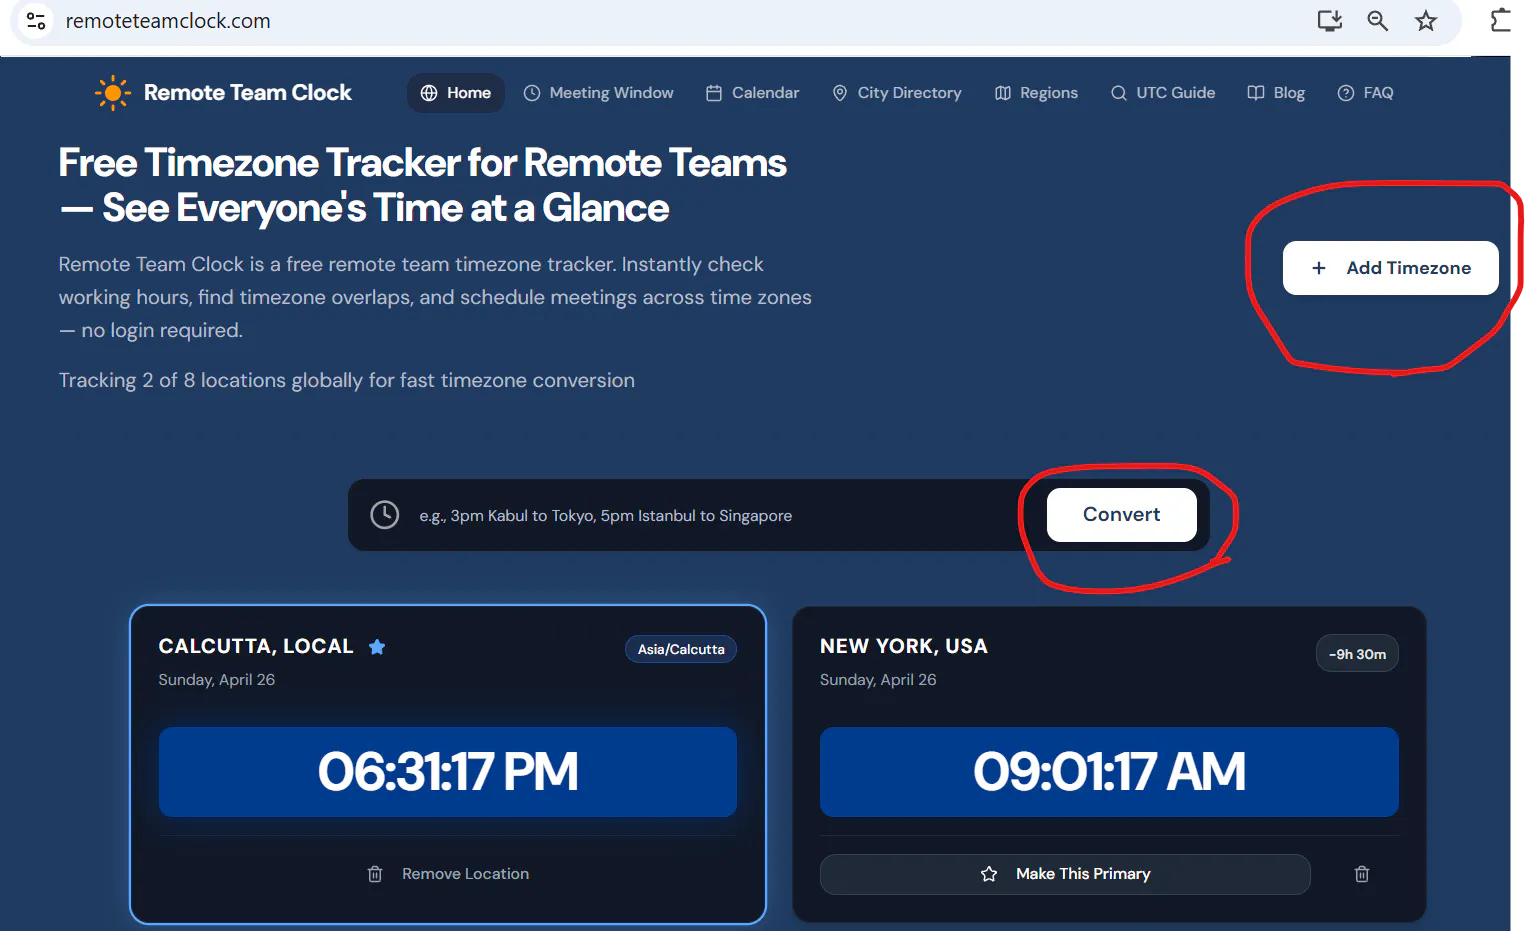Open the browser extensions puzzle icon
The height and width of the screenshot is (931, 1525).
coord(1500,21)
